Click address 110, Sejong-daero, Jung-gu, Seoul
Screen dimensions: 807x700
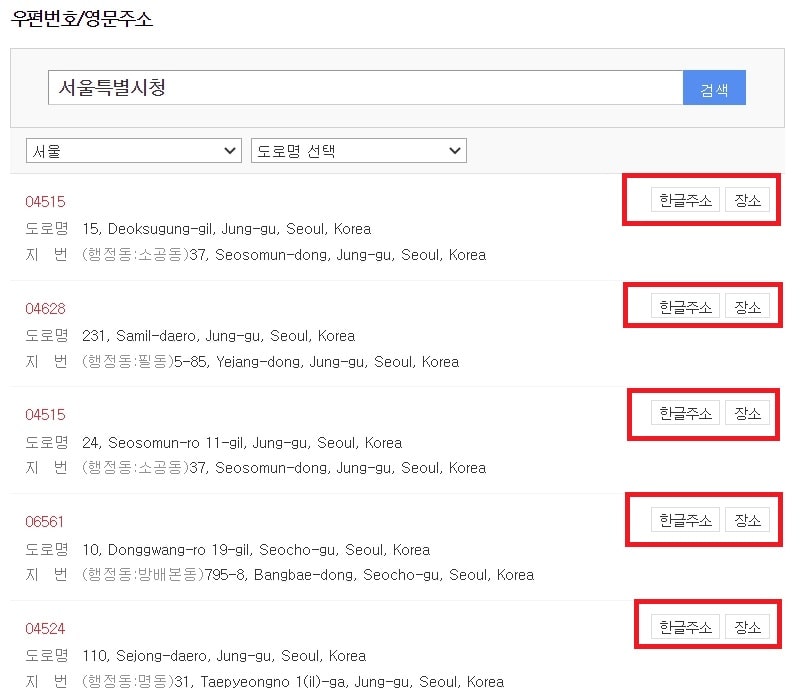click(x=224, y=656)
